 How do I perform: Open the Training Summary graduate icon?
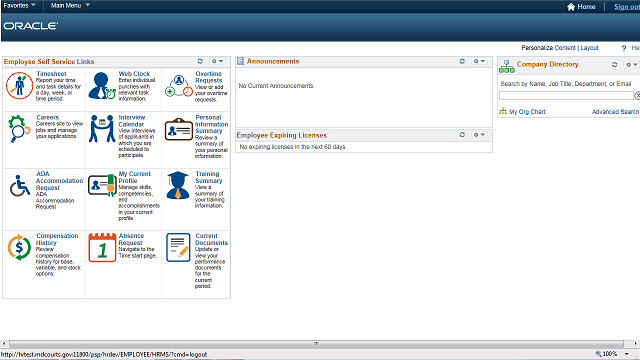point(178,185)
